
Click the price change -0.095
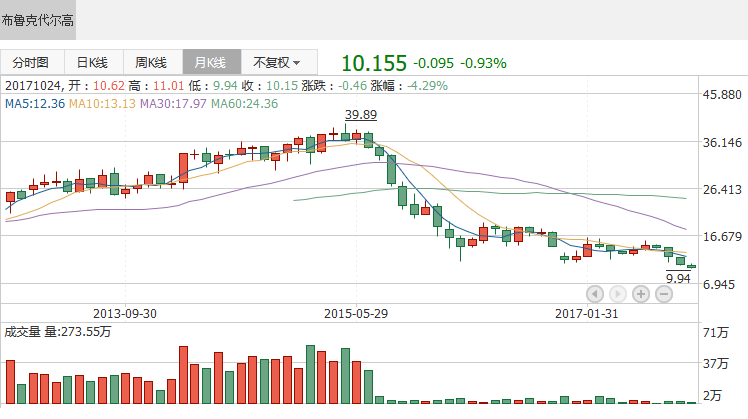434,63
